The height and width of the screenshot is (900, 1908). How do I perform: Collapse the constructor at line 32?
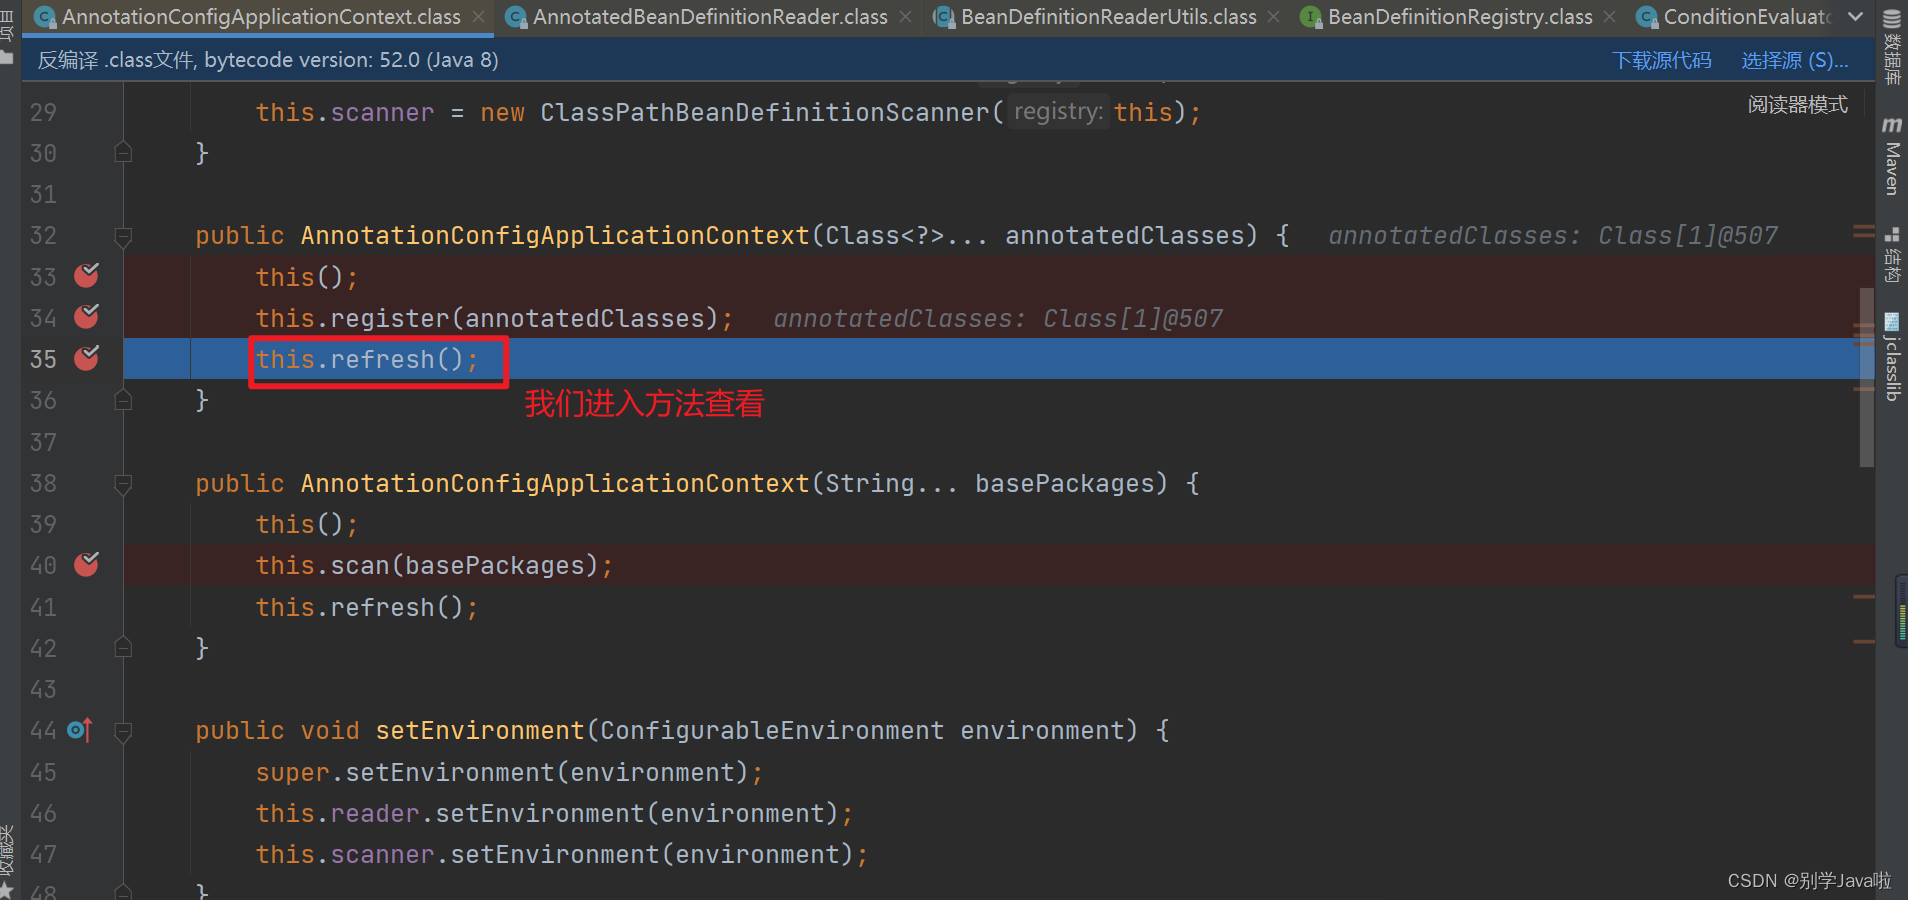[124, 238]
